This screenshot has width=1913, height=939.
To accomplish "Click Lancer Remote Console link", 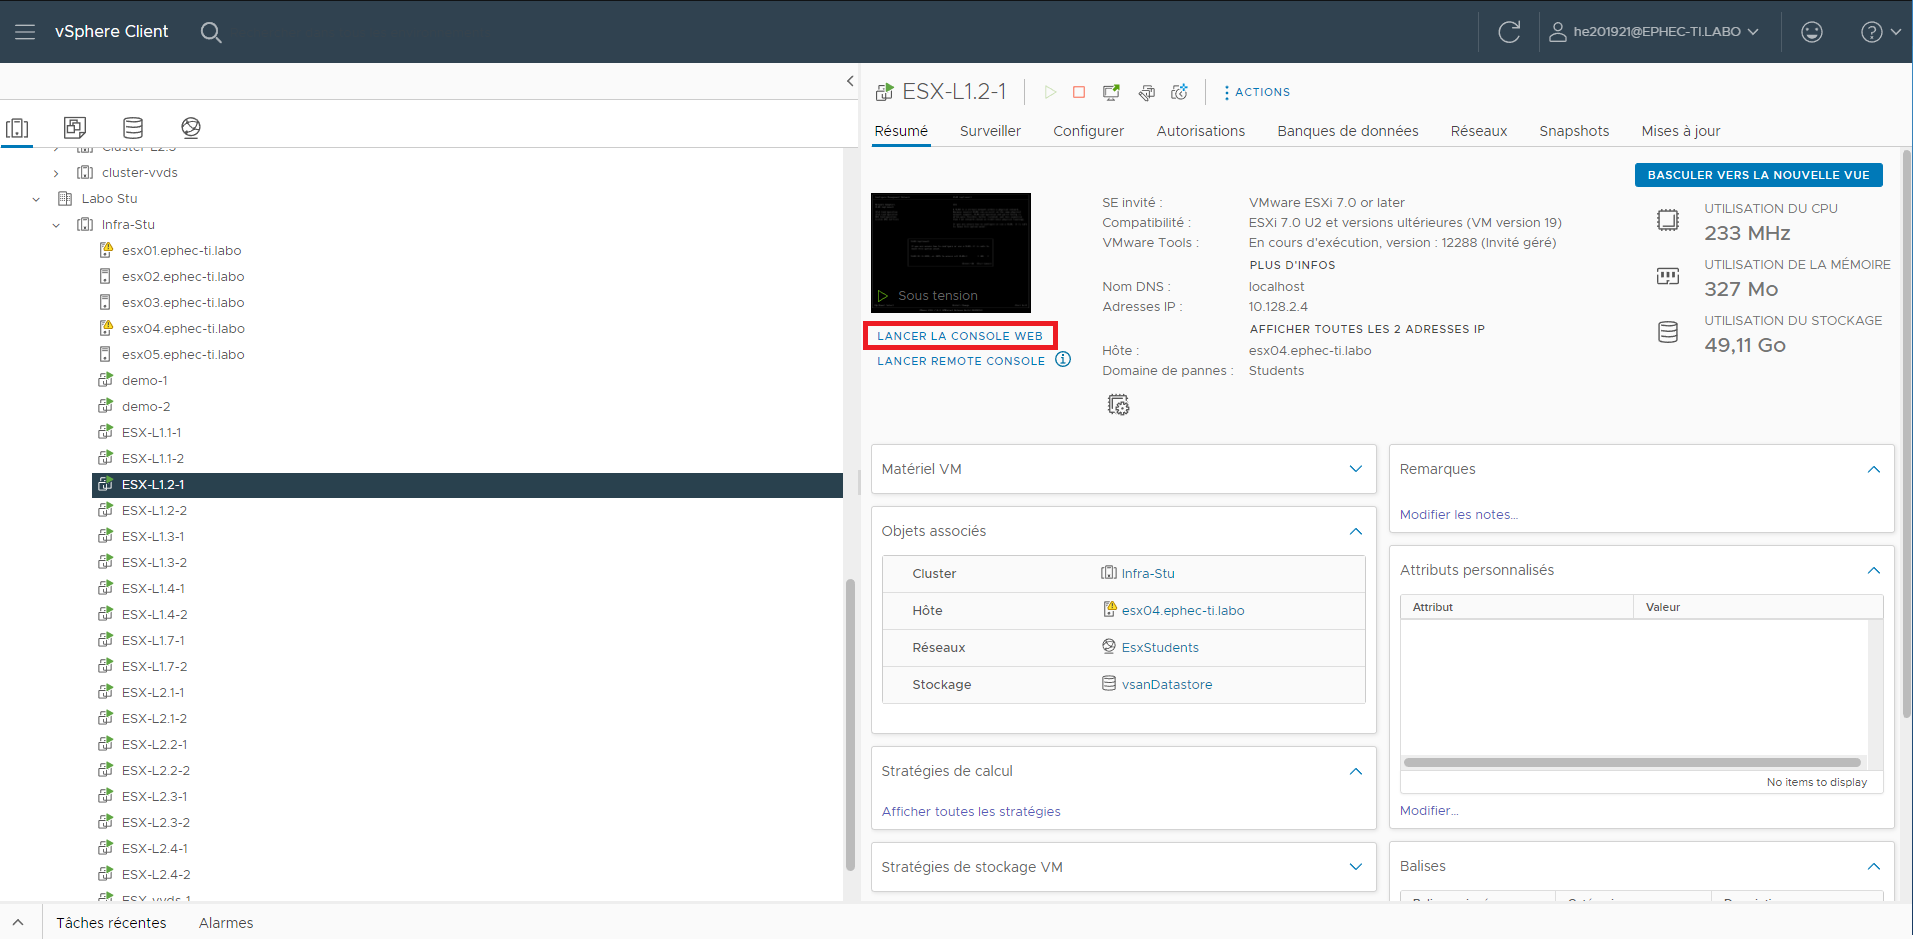I will coord(960,361).
